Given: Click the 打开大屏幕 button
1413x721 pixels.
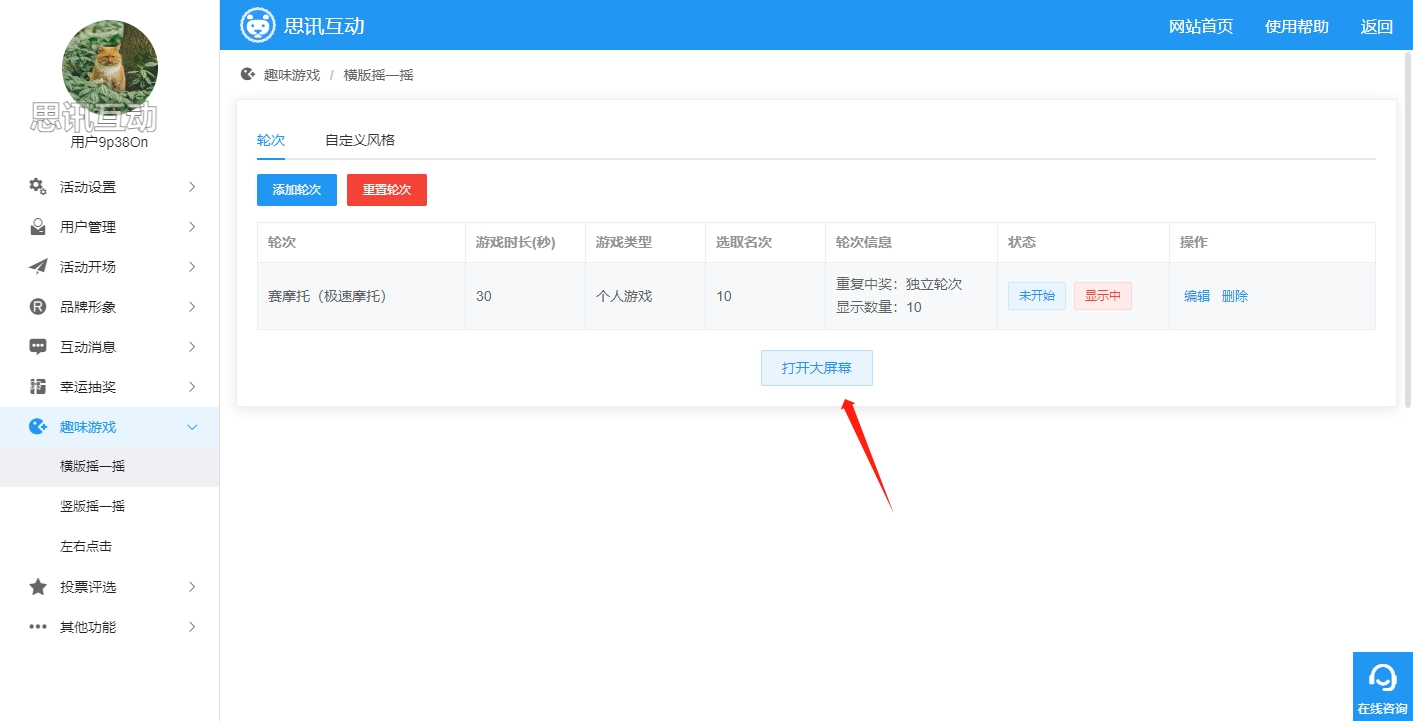Looking at the screenshot, I should pyautogui.click(x=817, y=368).
